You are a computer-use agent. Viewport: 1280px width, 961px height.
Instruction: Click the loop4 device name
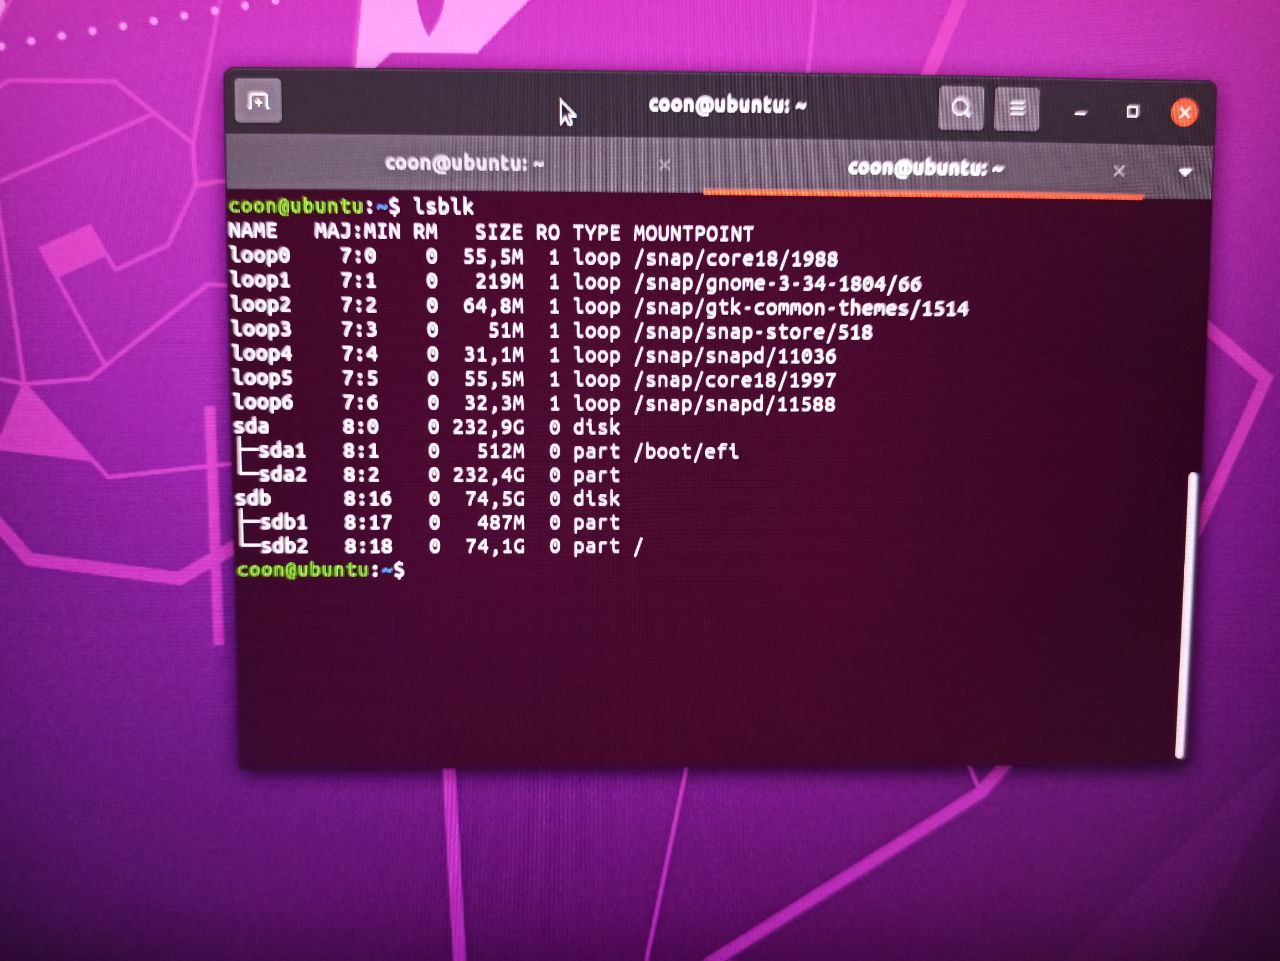click(262, 353)
